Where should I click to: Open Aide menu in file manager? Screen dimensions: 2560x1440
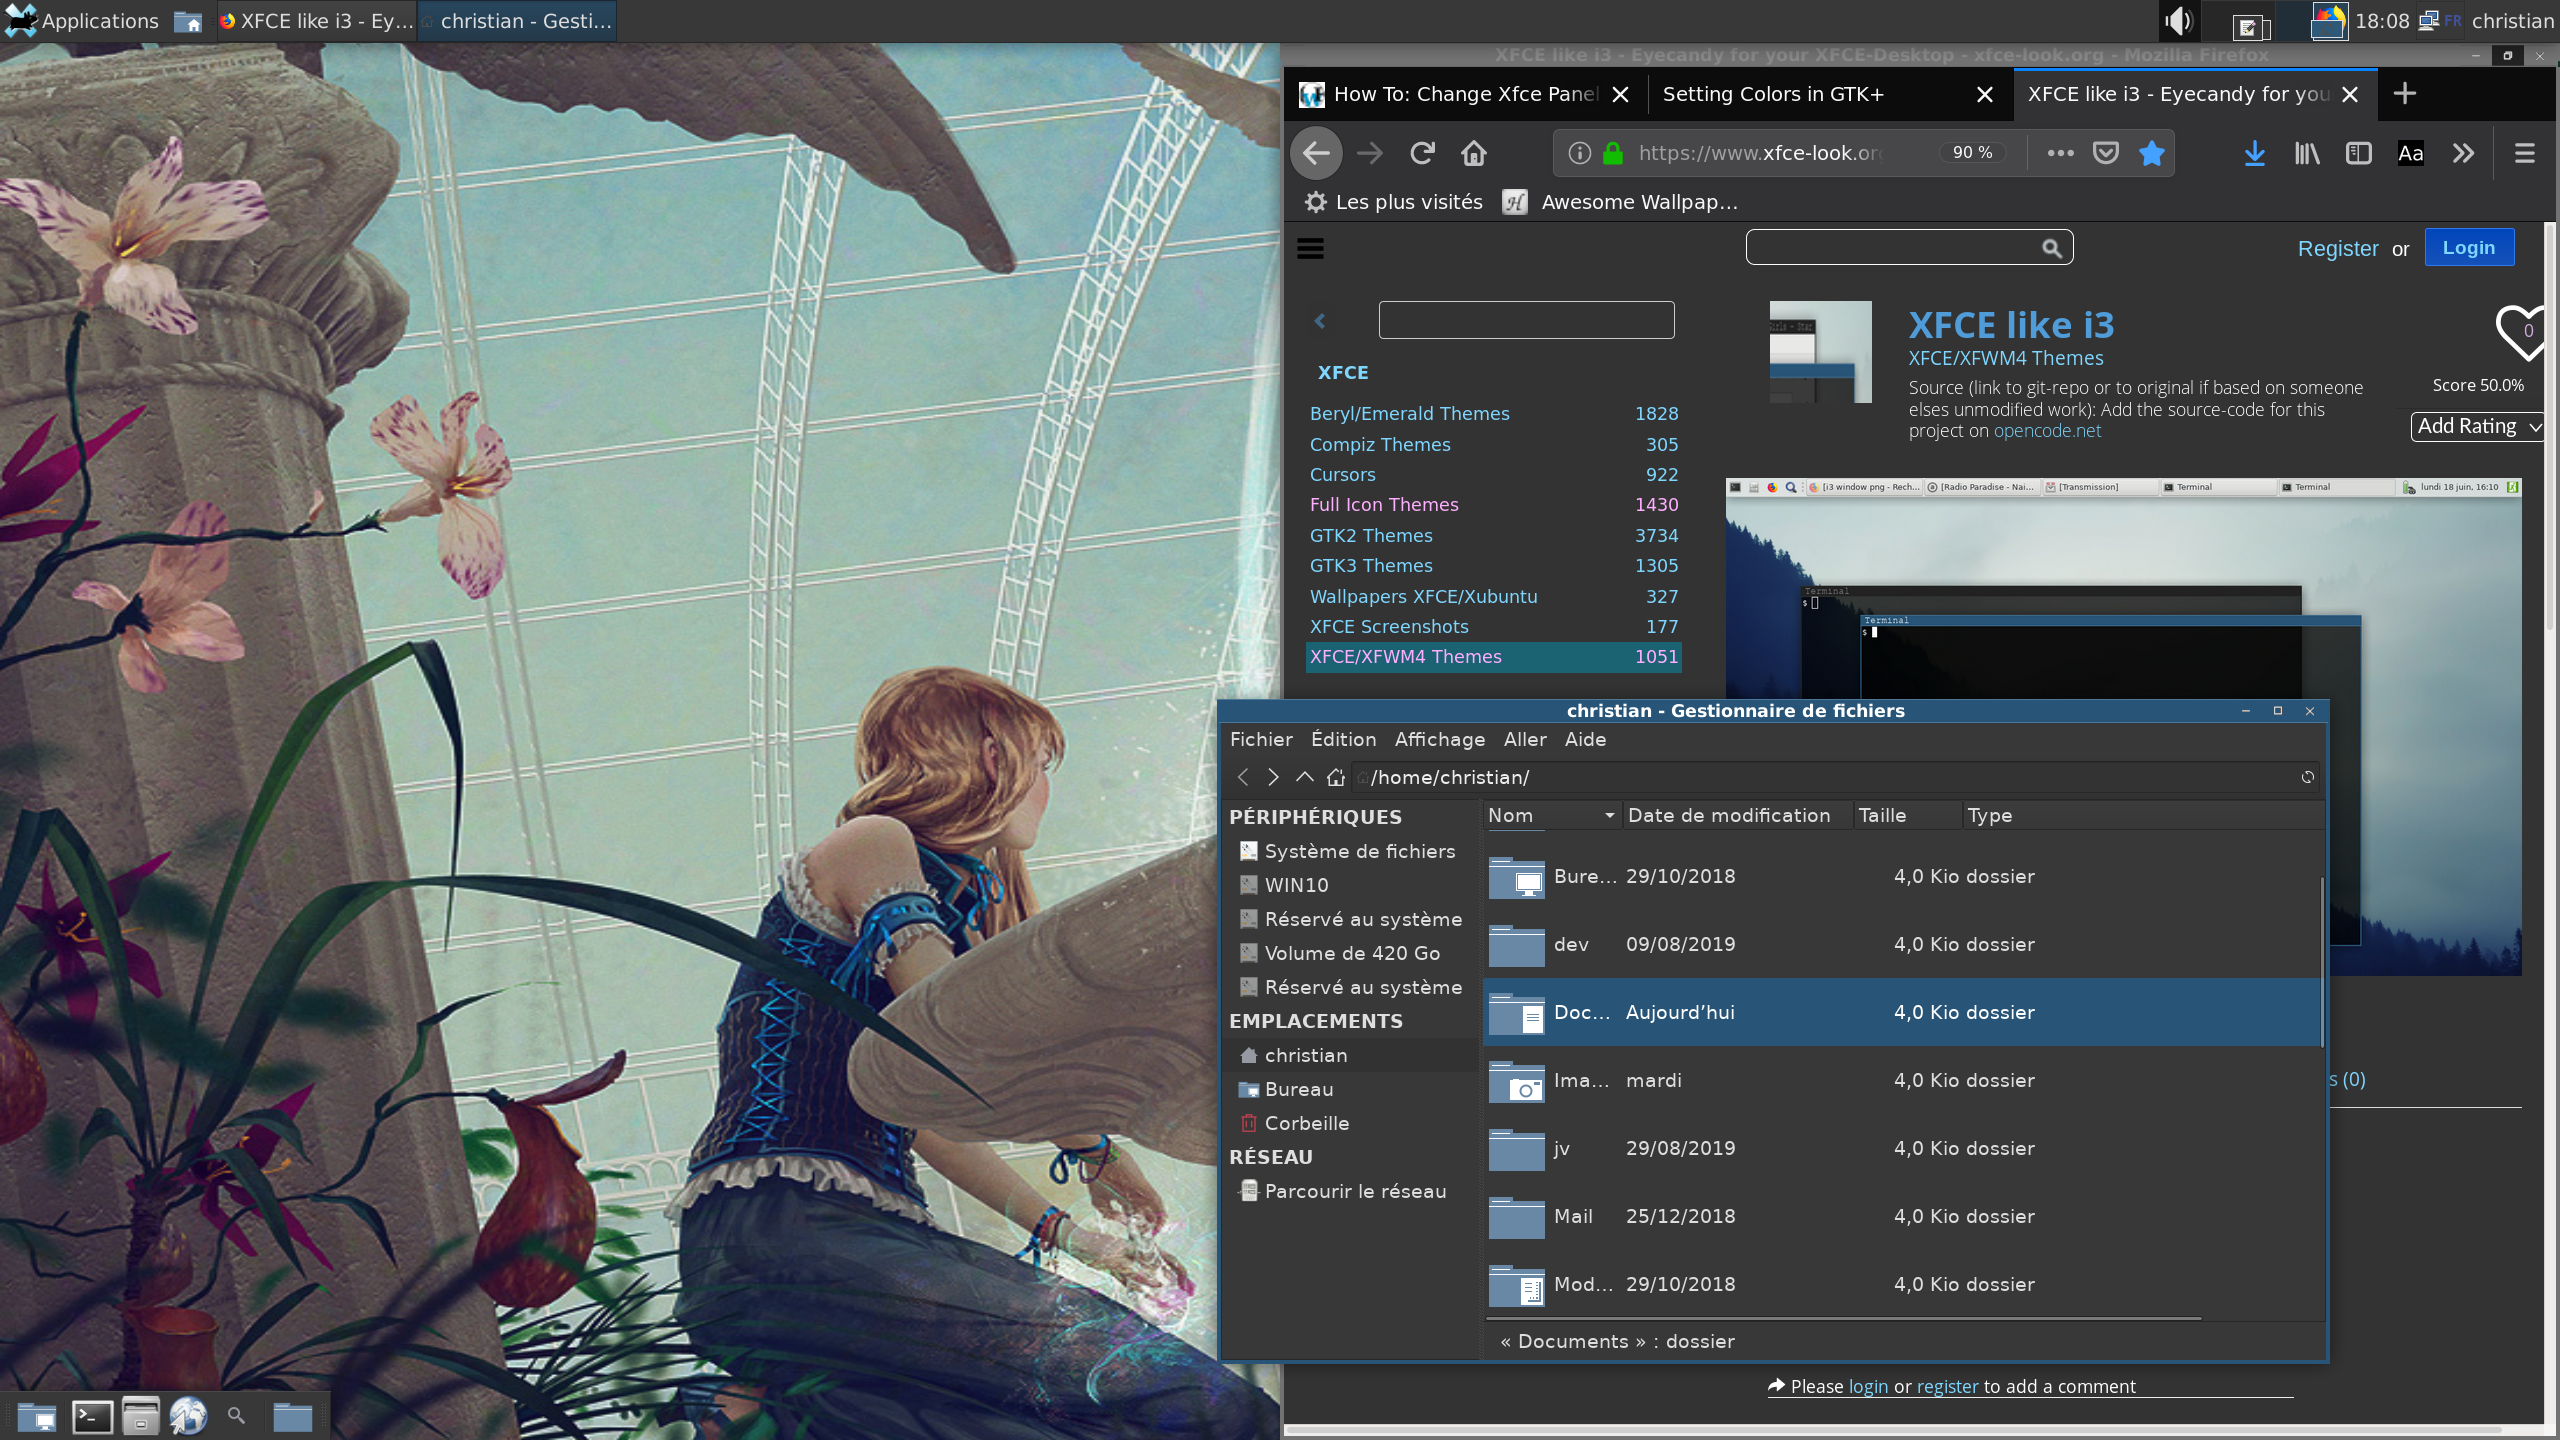(1585, 739)
